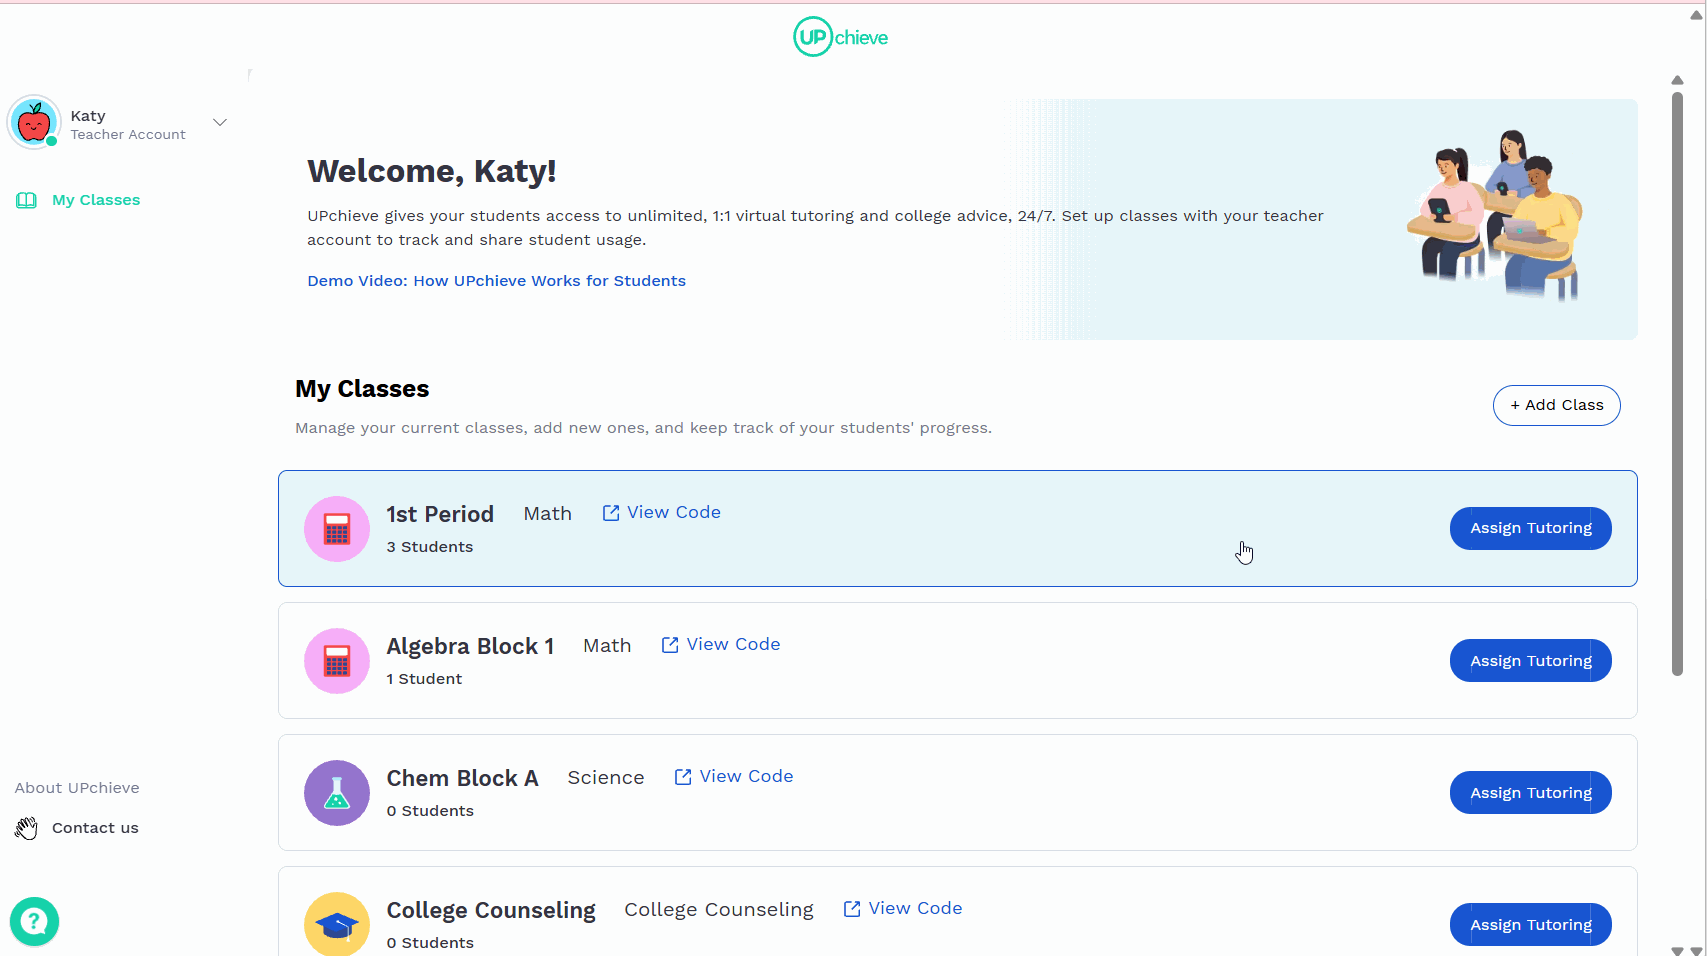
Task: View Code for 1st Period
Action: (674, 512)
